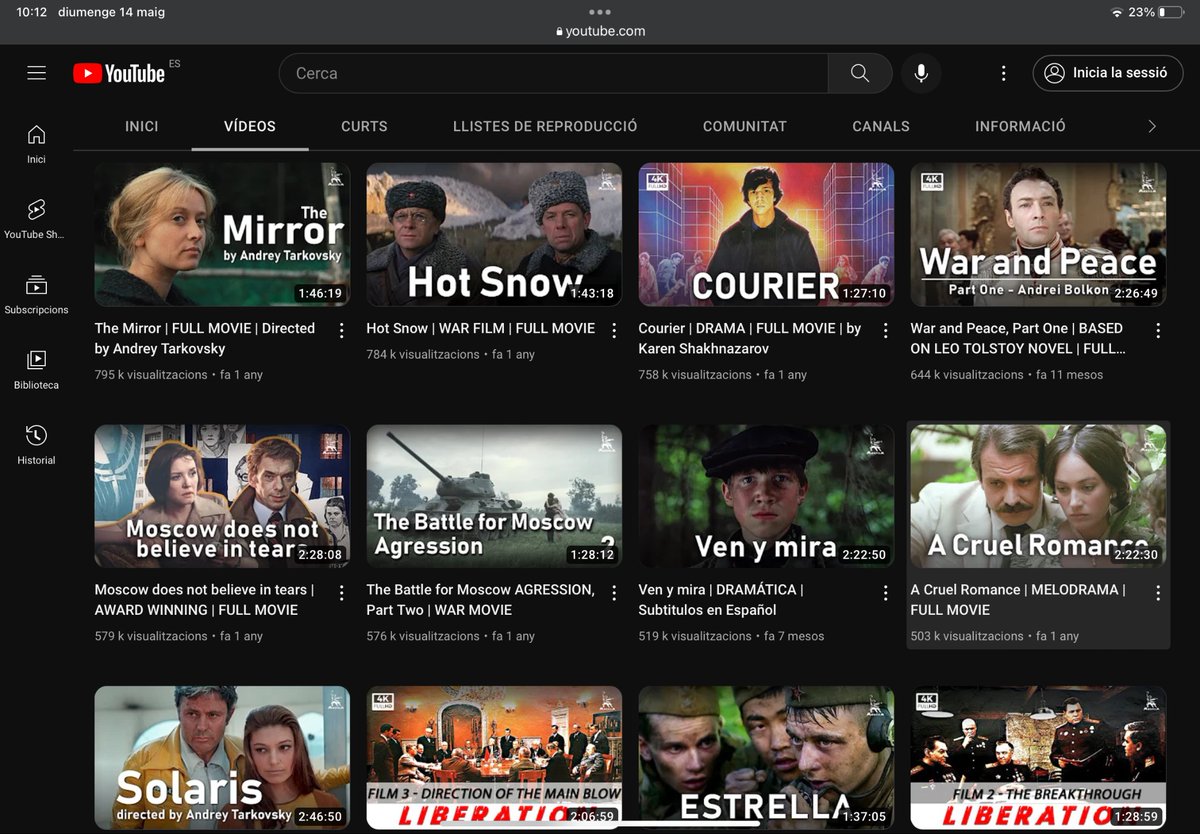Image resolution: width=1200 pixels, height=834 pixels.
Task: Switch to the CURTS tab
Action: (x=364, y=126)
